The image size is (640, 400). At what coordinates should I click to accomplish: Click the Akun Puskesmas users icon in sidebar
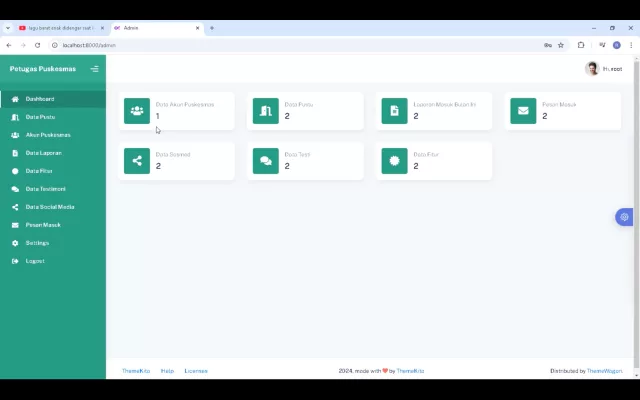[x=15, y=135]
